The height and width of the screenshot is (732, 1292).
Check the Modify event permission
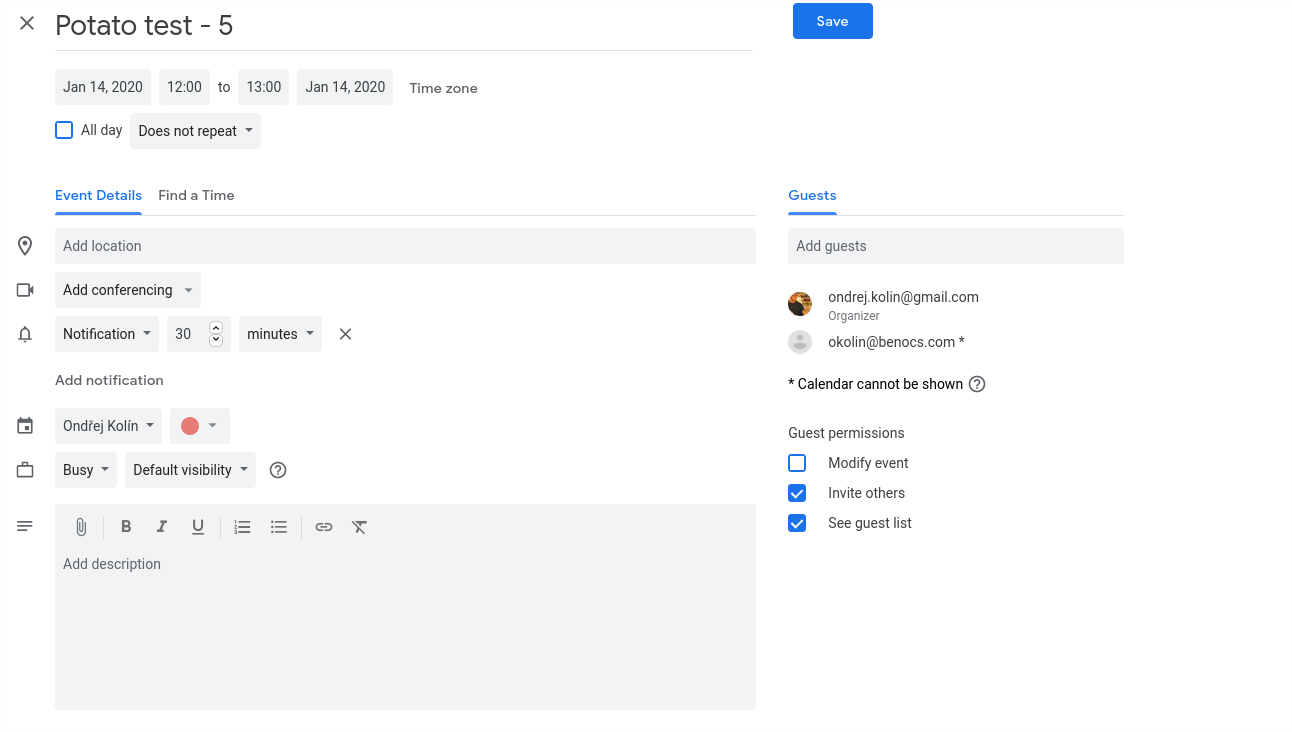point(797,463)
